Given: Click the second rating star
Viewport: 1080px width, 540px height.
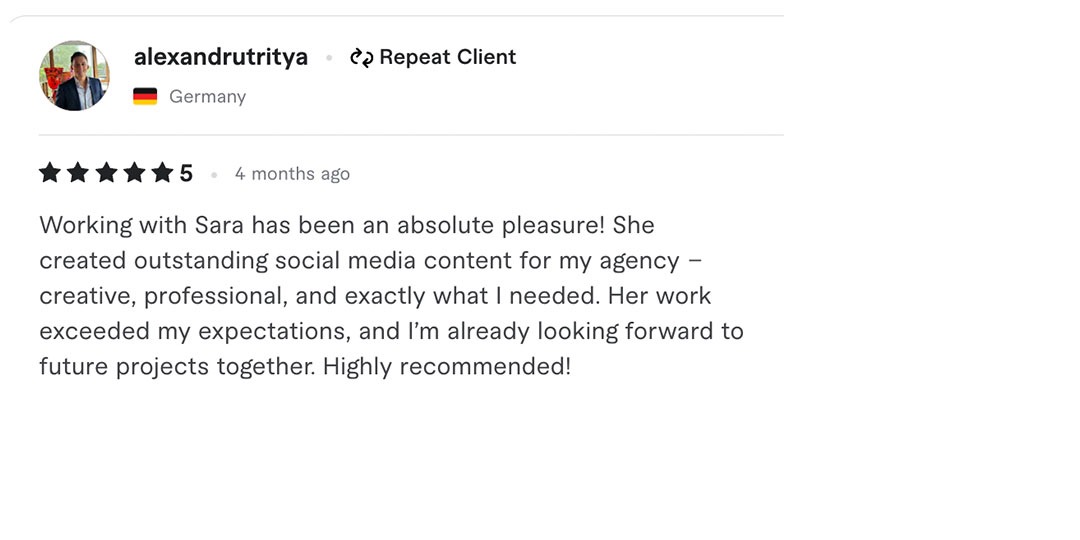Looking at the screenshot, I should 78,173.
